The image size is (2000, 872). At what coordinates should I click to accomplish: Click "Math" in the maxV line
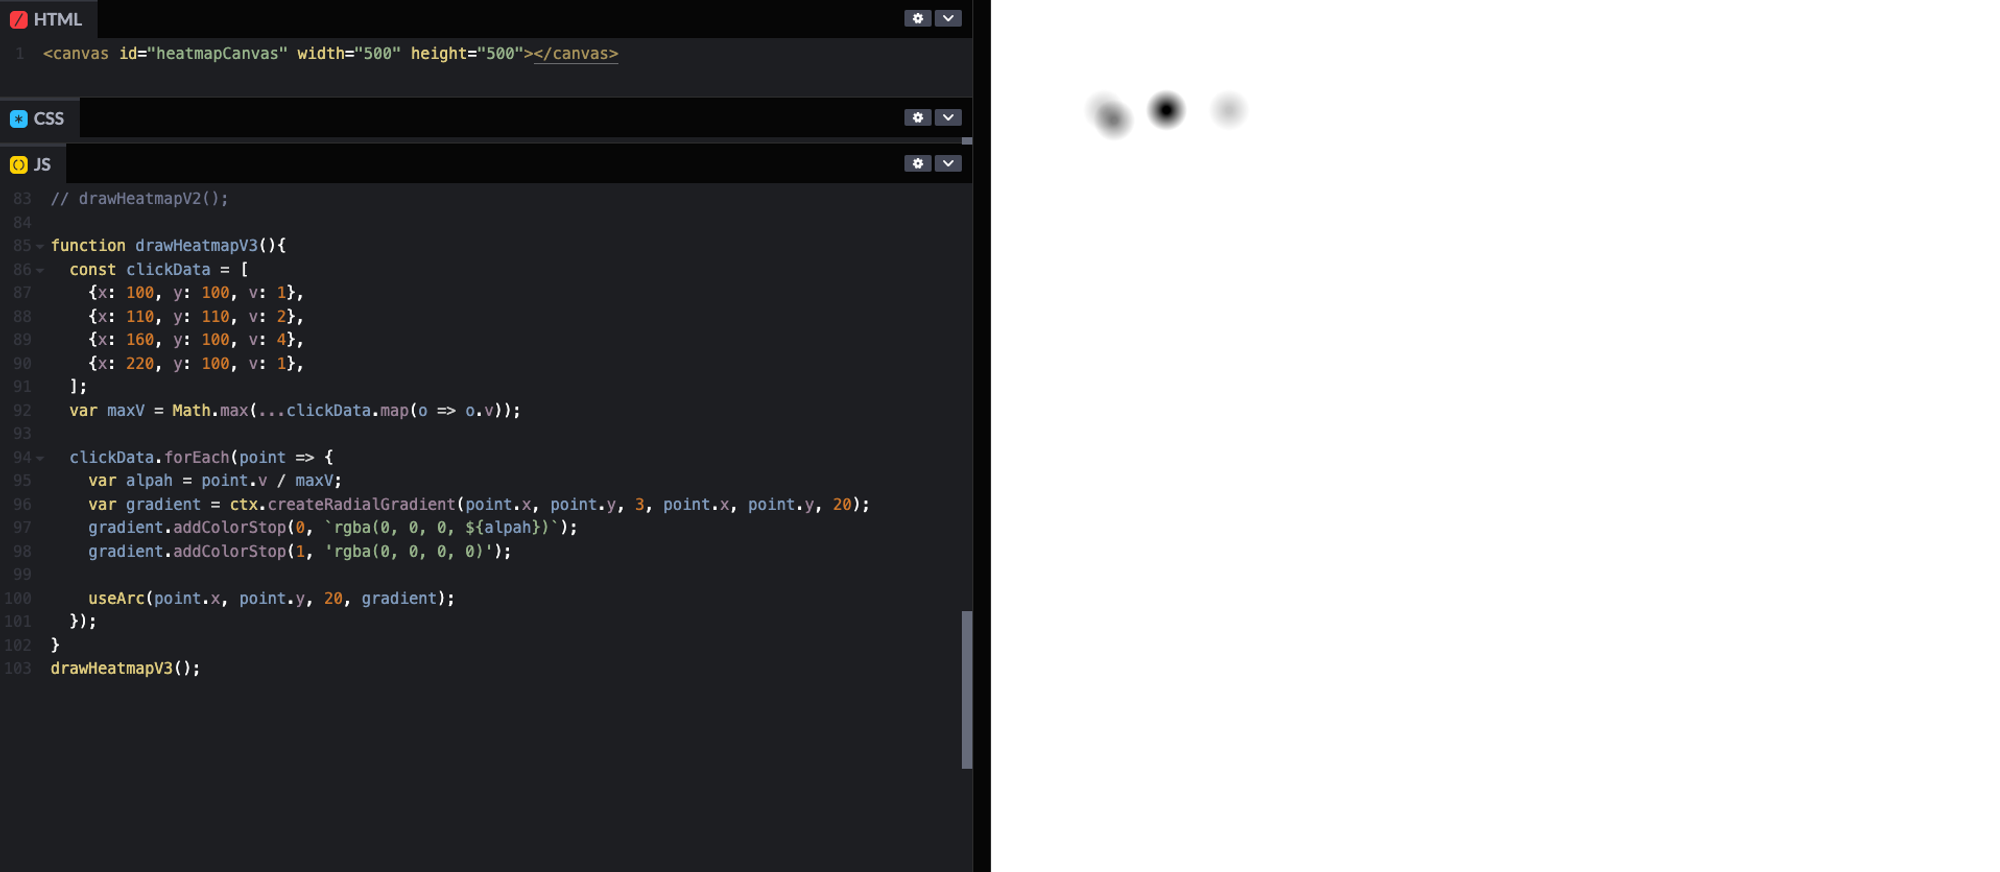point(191,410)
